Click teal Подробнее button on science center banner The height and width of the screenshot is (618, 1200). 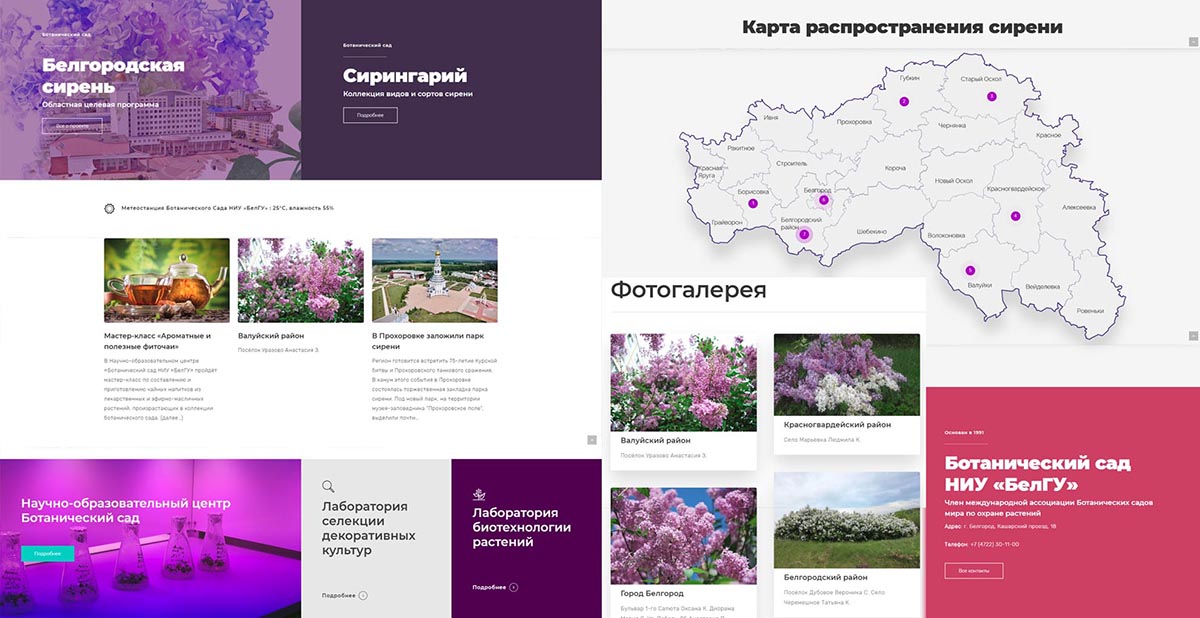[x=47, y=553]
